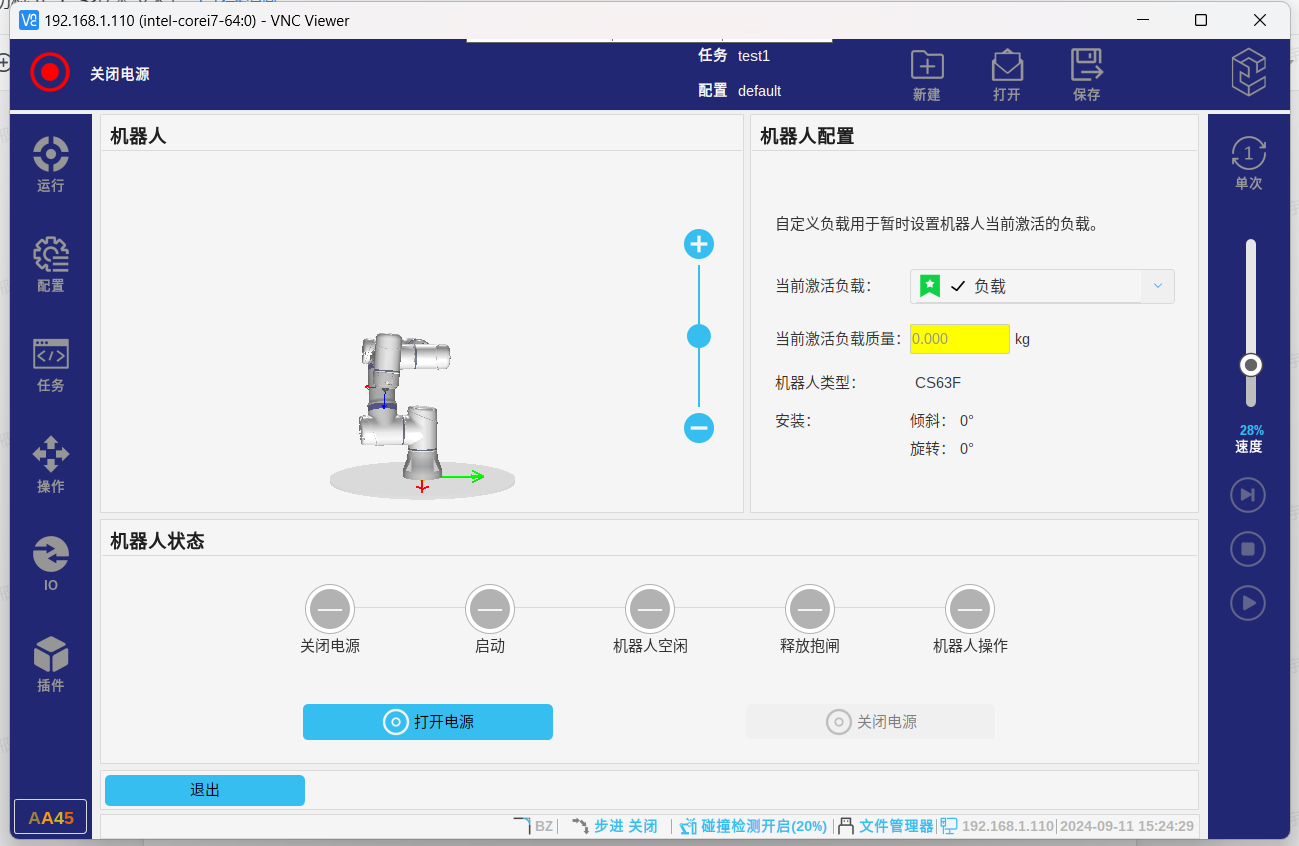The height and width of the screenshot is (846, 1299).
Task: Open 文件管理器 (File Manager) in status bar
Action: (895, 826)
